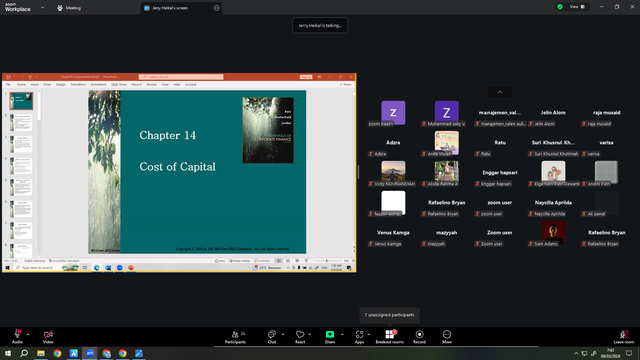
Task: Open the React emoji menu
Action: click(x=300, y=337)
